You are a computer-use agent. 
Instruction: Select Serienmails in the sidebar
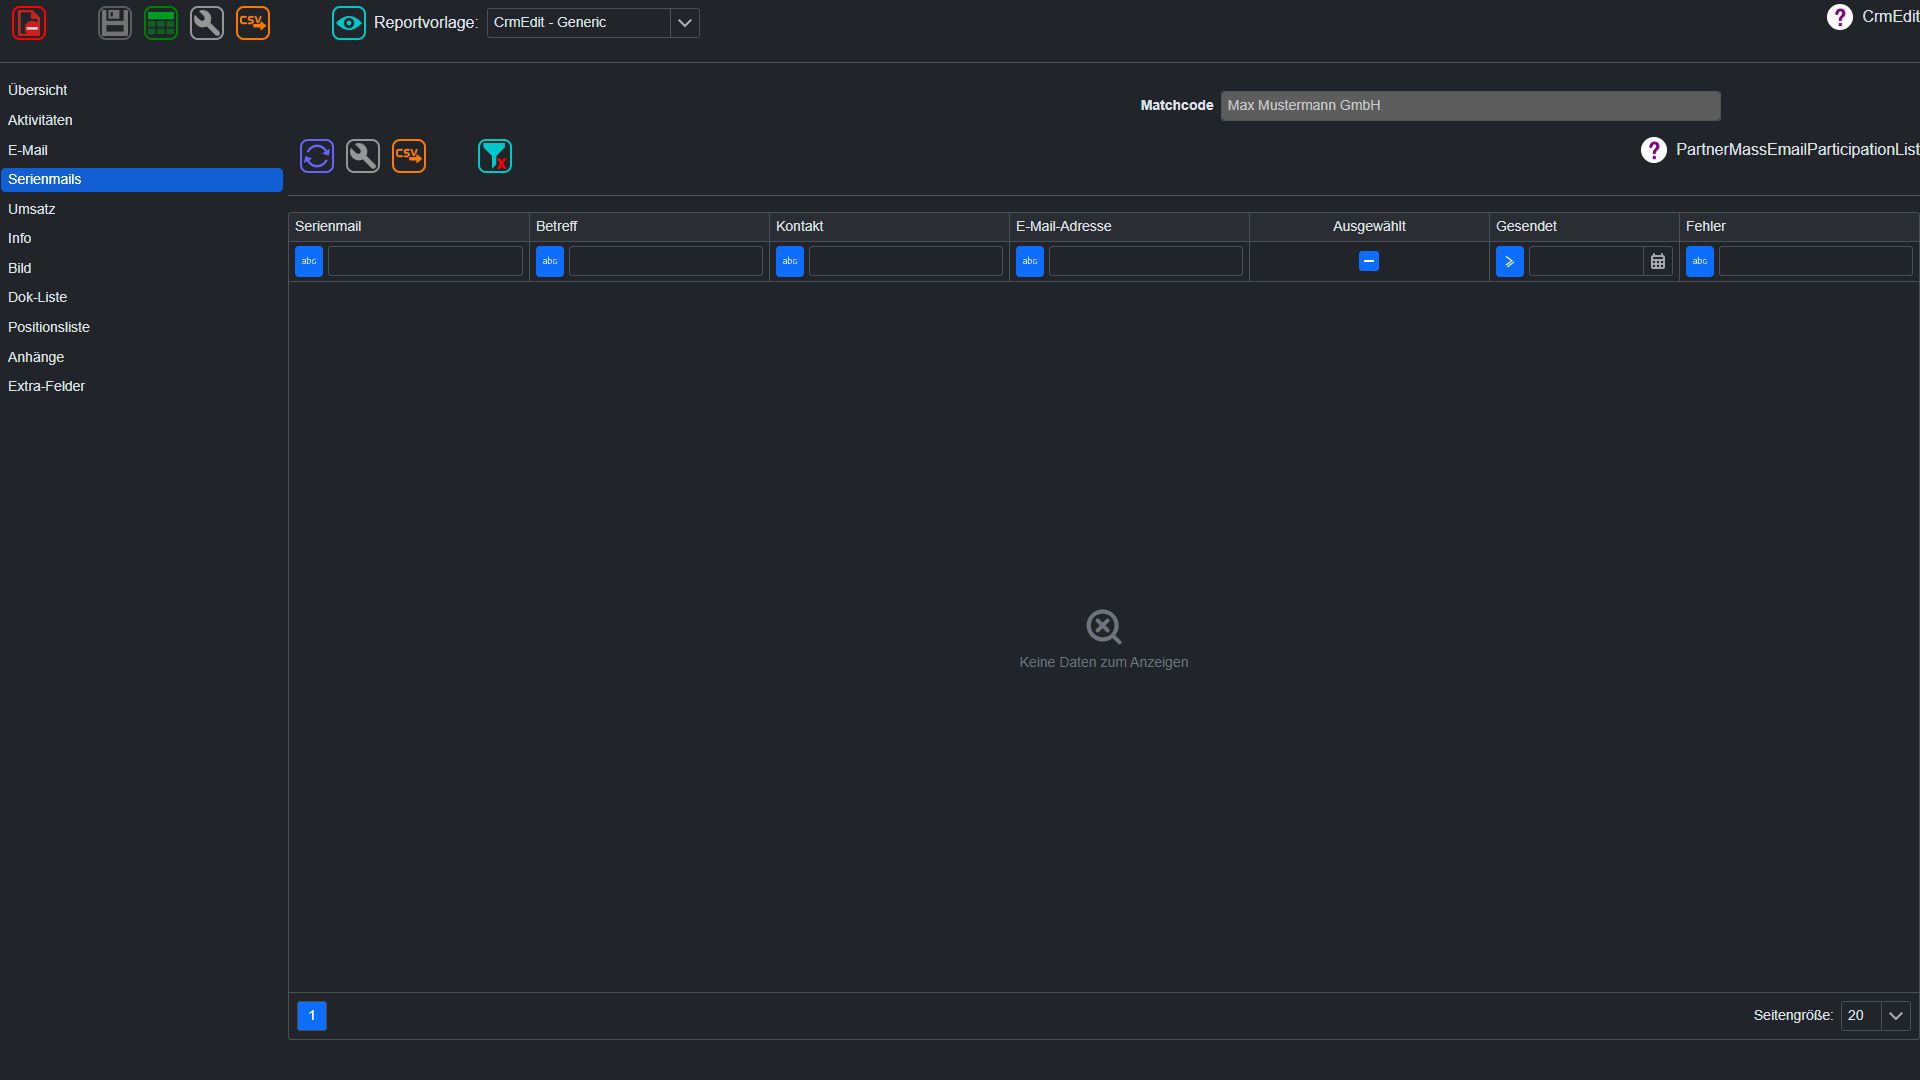pos(141,180)
